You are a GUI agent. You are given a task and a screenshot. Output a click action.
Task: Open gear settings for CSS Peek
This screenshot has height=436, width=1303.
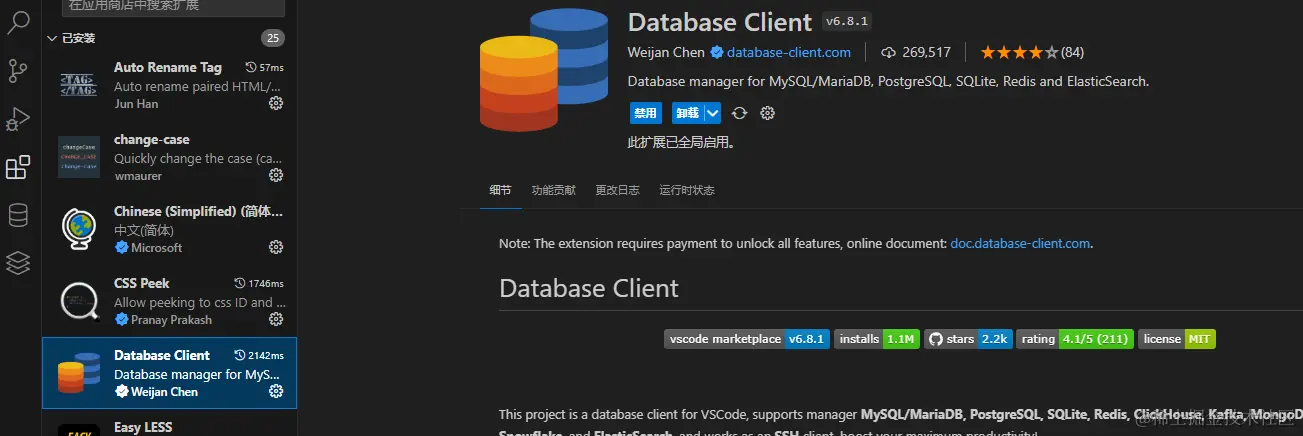276,319
